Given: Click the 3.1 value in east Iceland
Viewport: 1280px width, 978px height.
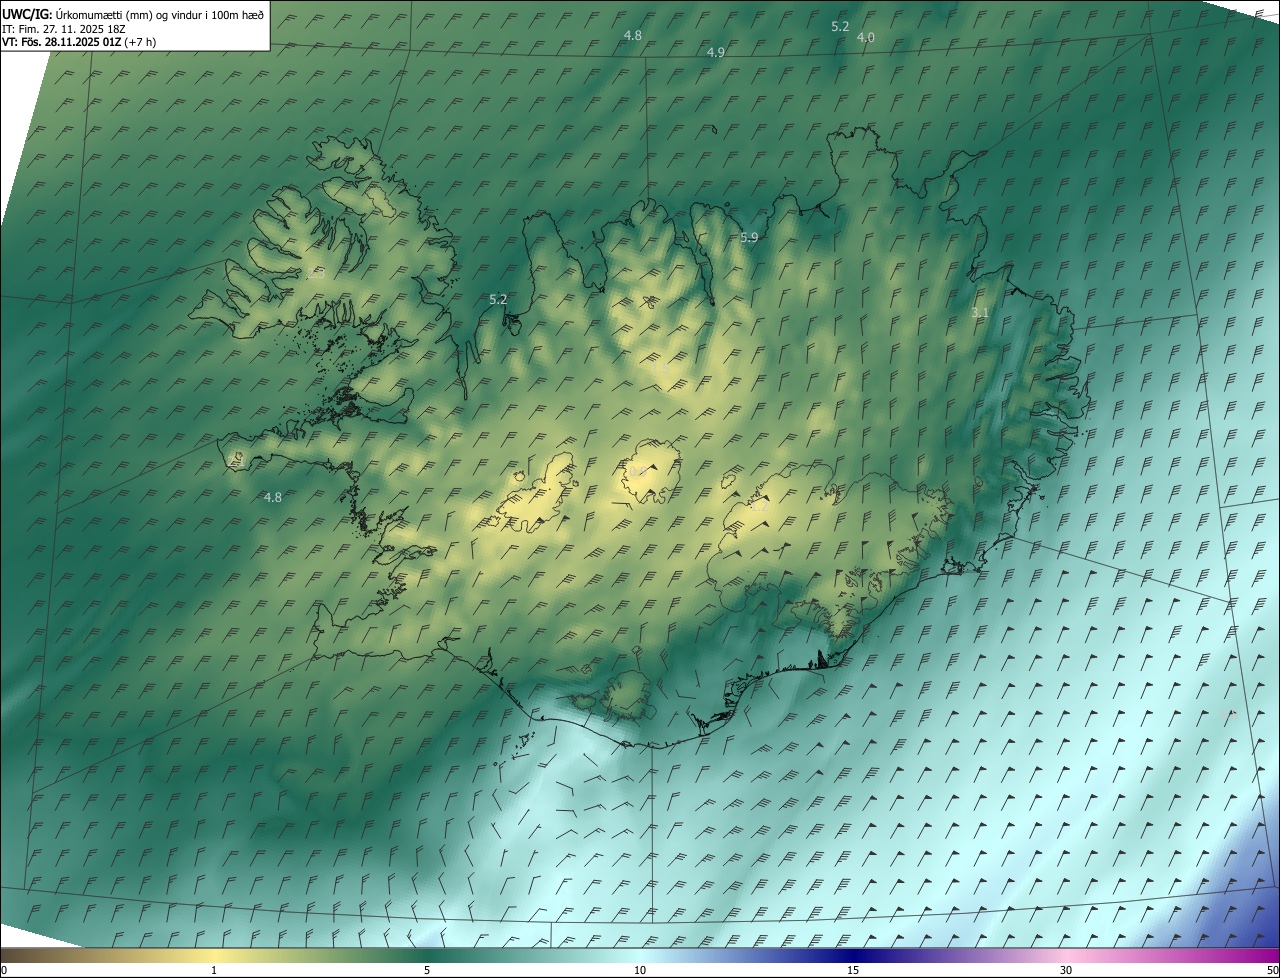Looking at the screenshot, I should (980, 313).
